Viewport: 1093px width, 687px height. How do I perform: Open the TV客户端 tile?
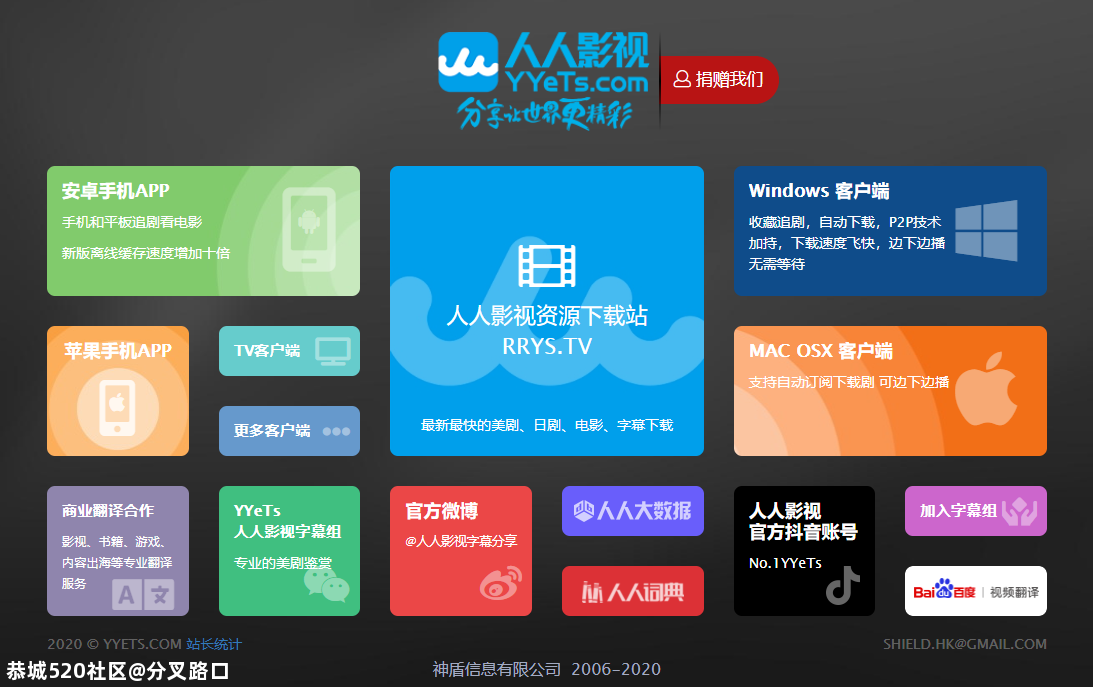pos(289,350)
